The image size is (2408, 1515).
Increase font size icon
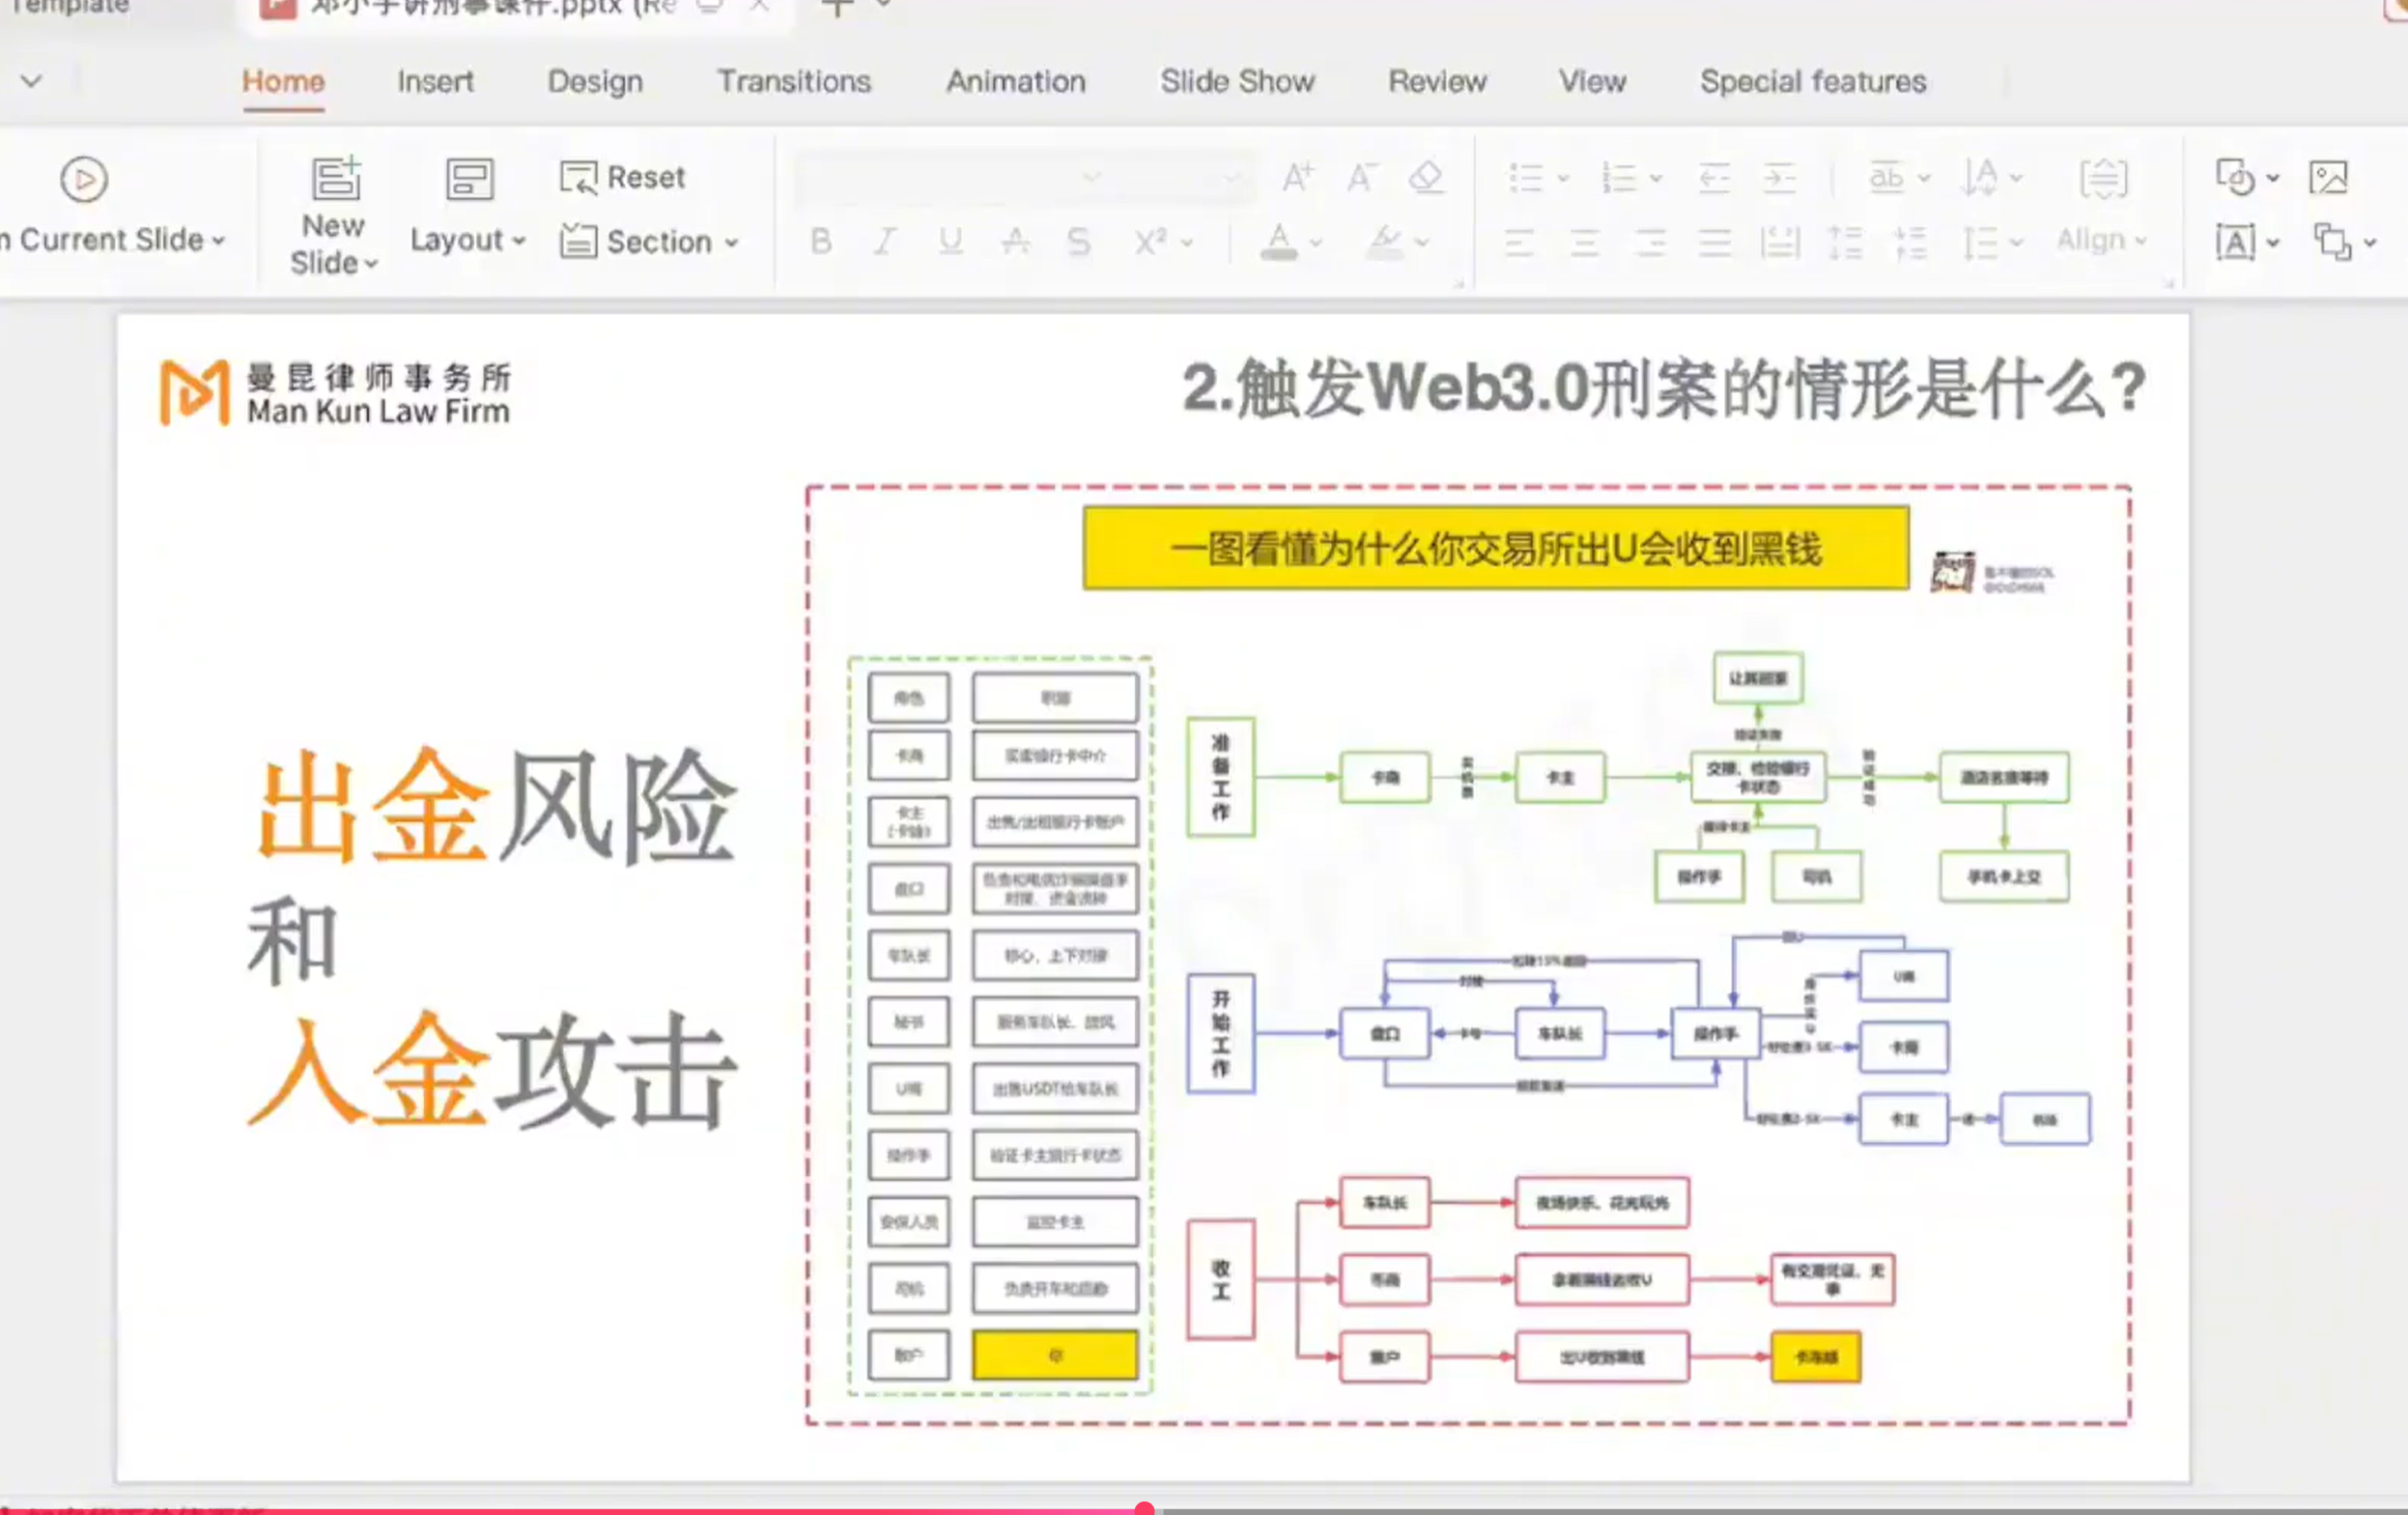[x=1297, y=178]
